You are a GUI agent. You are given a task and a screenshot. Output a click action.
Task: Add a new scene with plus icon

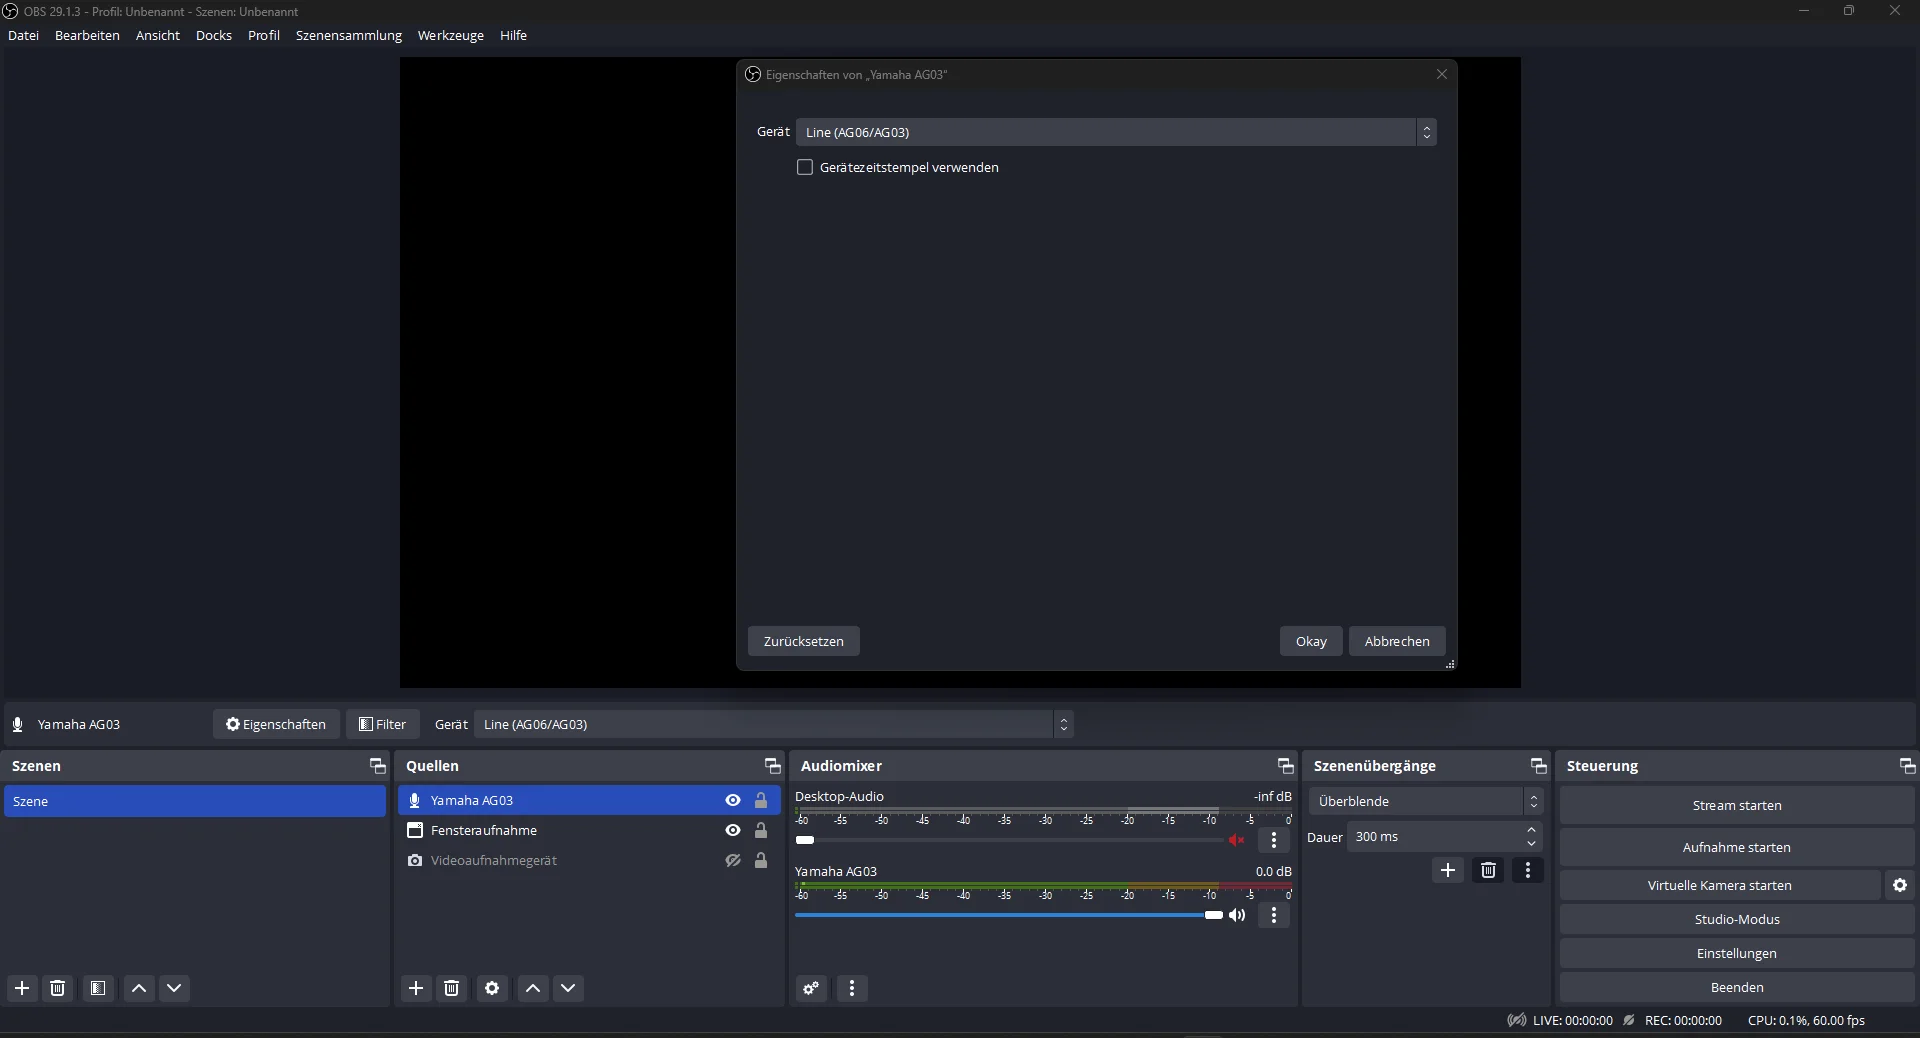[22, 988]
